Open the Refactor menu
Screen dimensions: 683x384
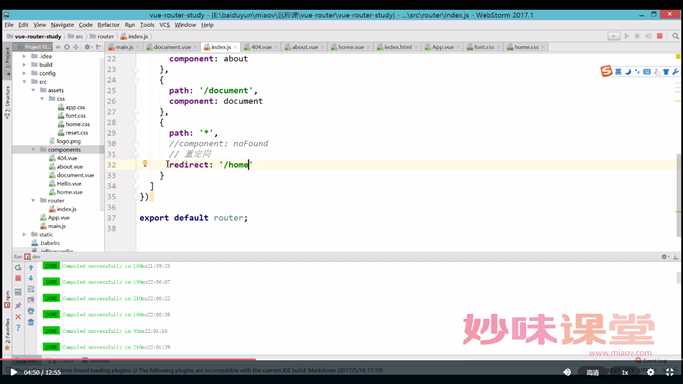108,25
